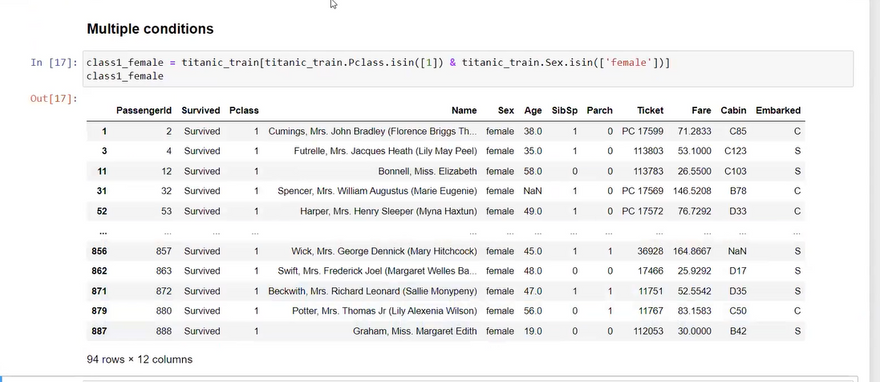880x382 pixels.
Task: Click the SibSp column header
Action: point(565,111)
